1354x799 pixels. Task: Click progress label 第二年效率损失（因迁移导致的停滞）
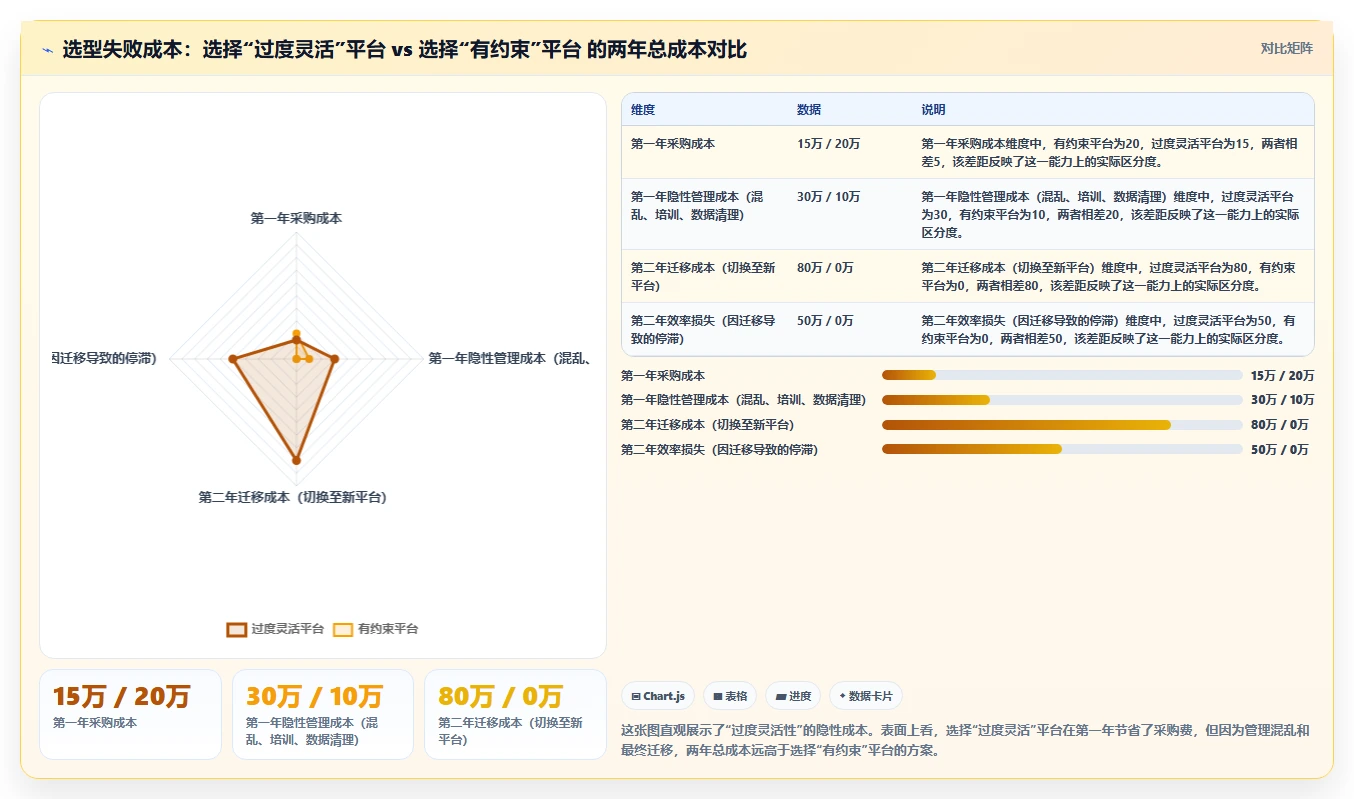pos(720,450)
